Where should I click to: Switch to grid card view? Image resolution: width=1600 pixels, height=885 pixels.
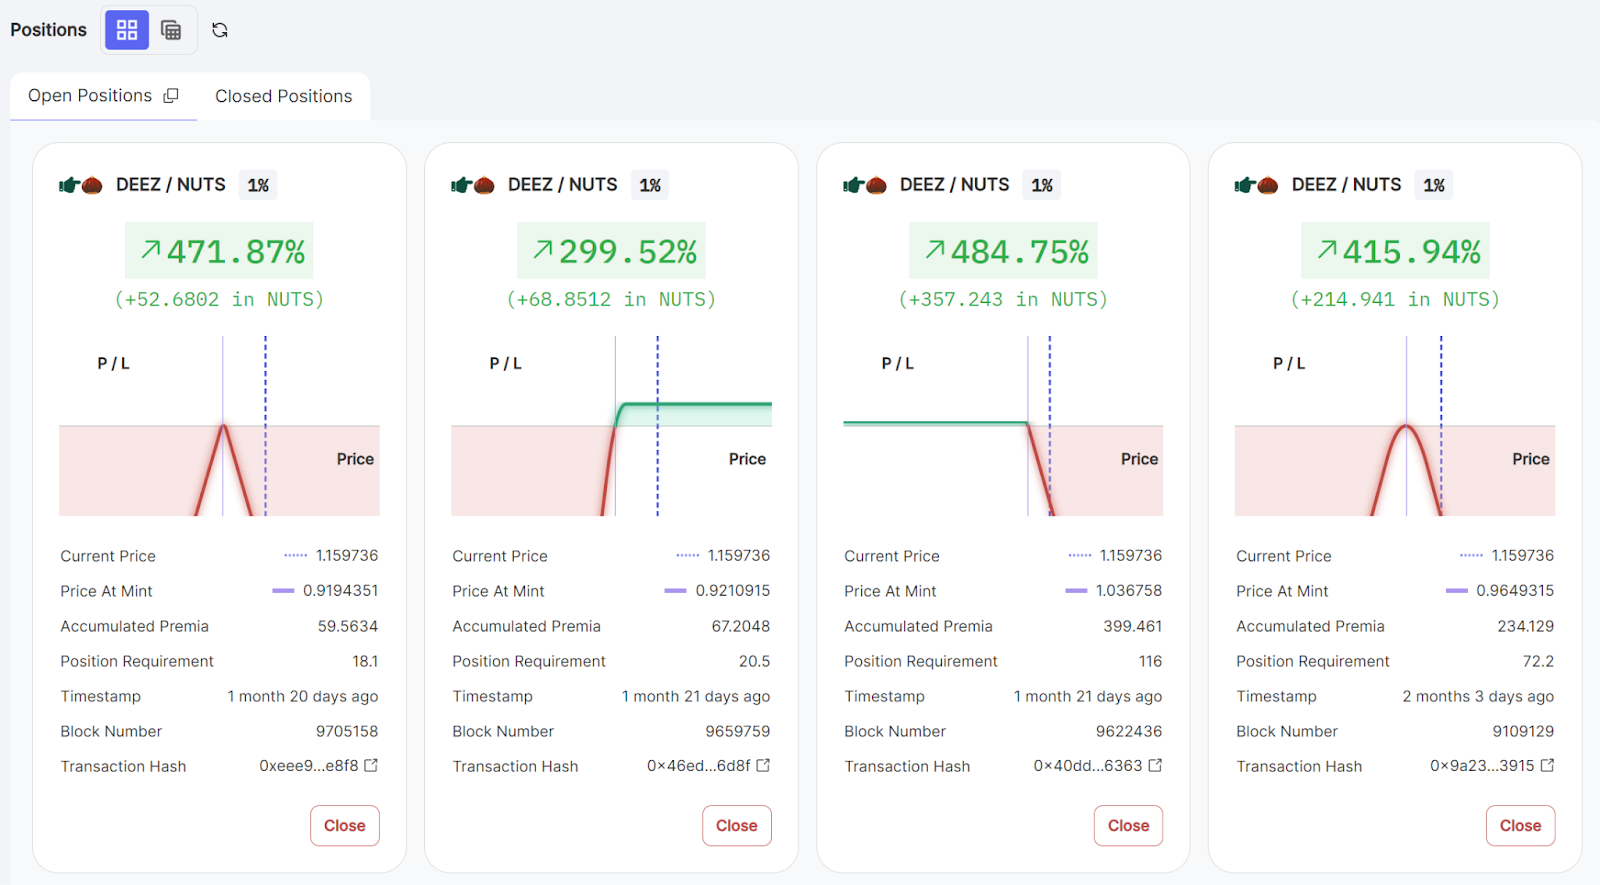coord(127,30)
